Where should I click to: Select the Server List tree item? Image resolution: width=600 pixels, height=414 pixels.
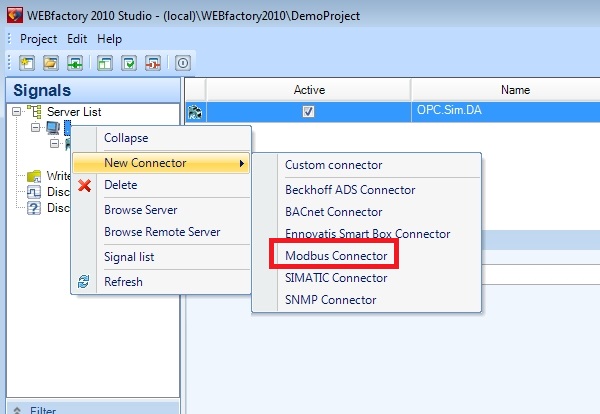74,112
